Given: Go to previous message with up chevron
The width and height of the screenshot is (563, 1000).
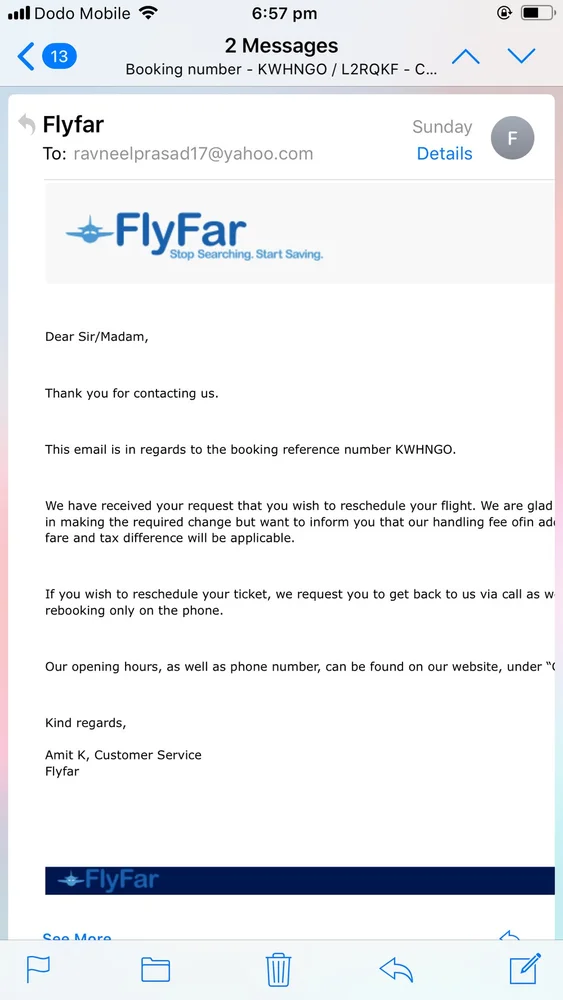Looking at the screenshot, I should coord(465,57).
